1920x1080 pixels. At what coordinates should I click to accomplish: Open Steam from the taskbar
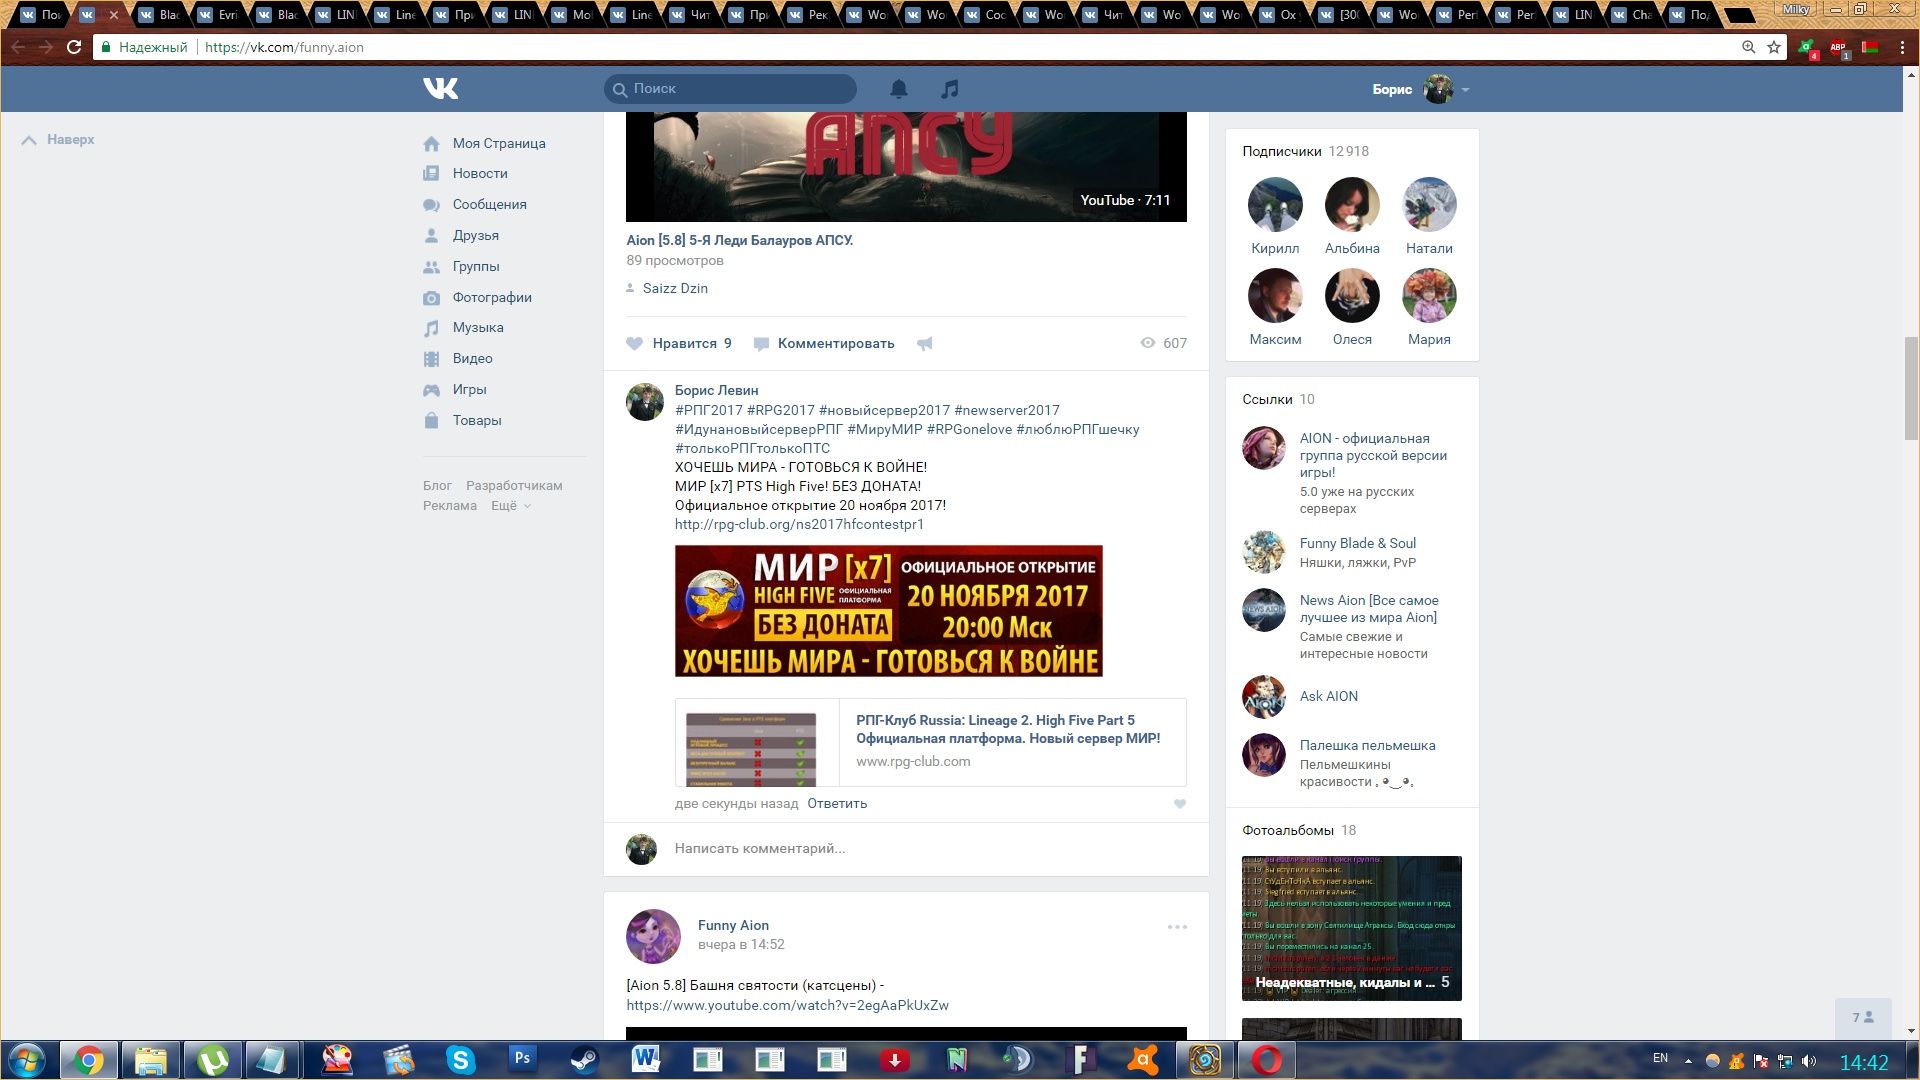pyautogui.click(x=584, y=1060)
